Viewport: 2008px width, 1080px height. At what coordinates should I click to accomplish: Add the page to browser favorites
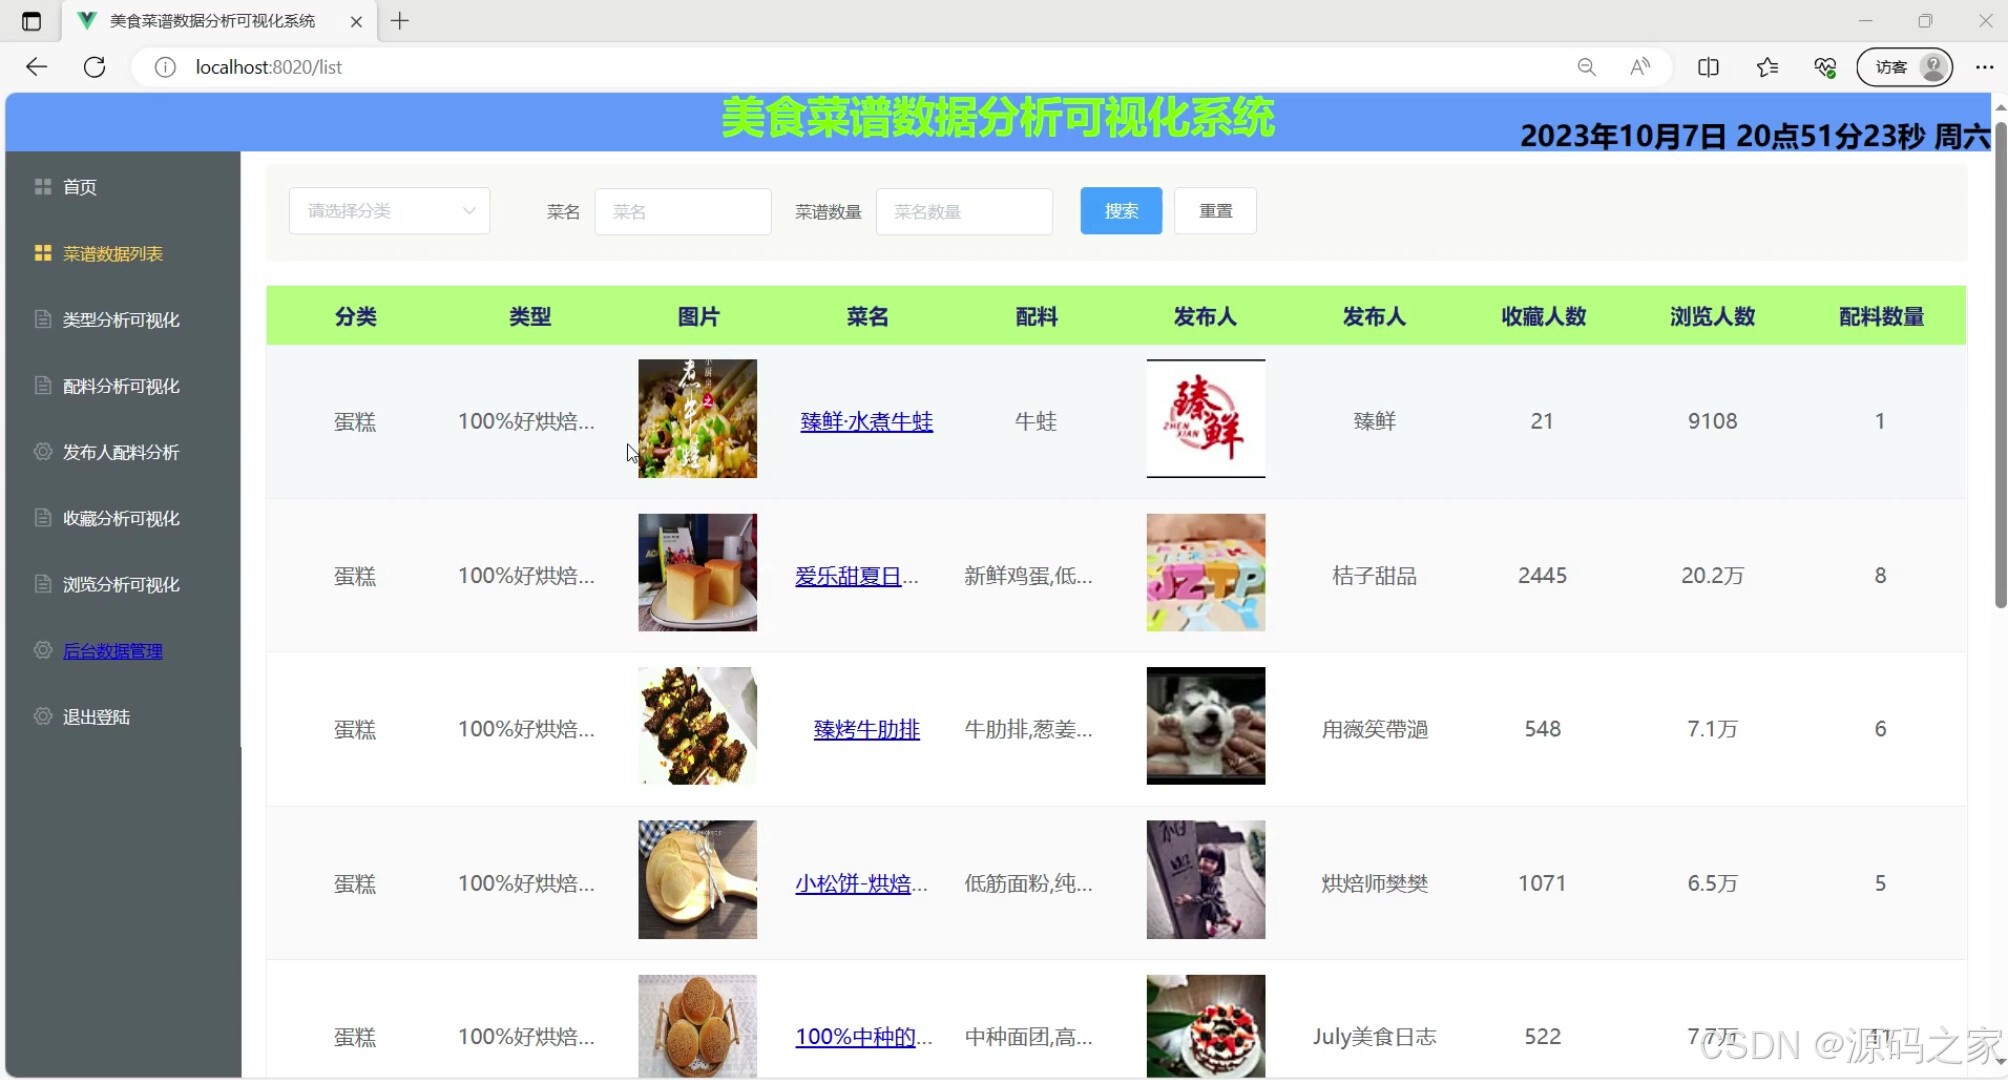pyautogui.click(x=1767, y=67)
